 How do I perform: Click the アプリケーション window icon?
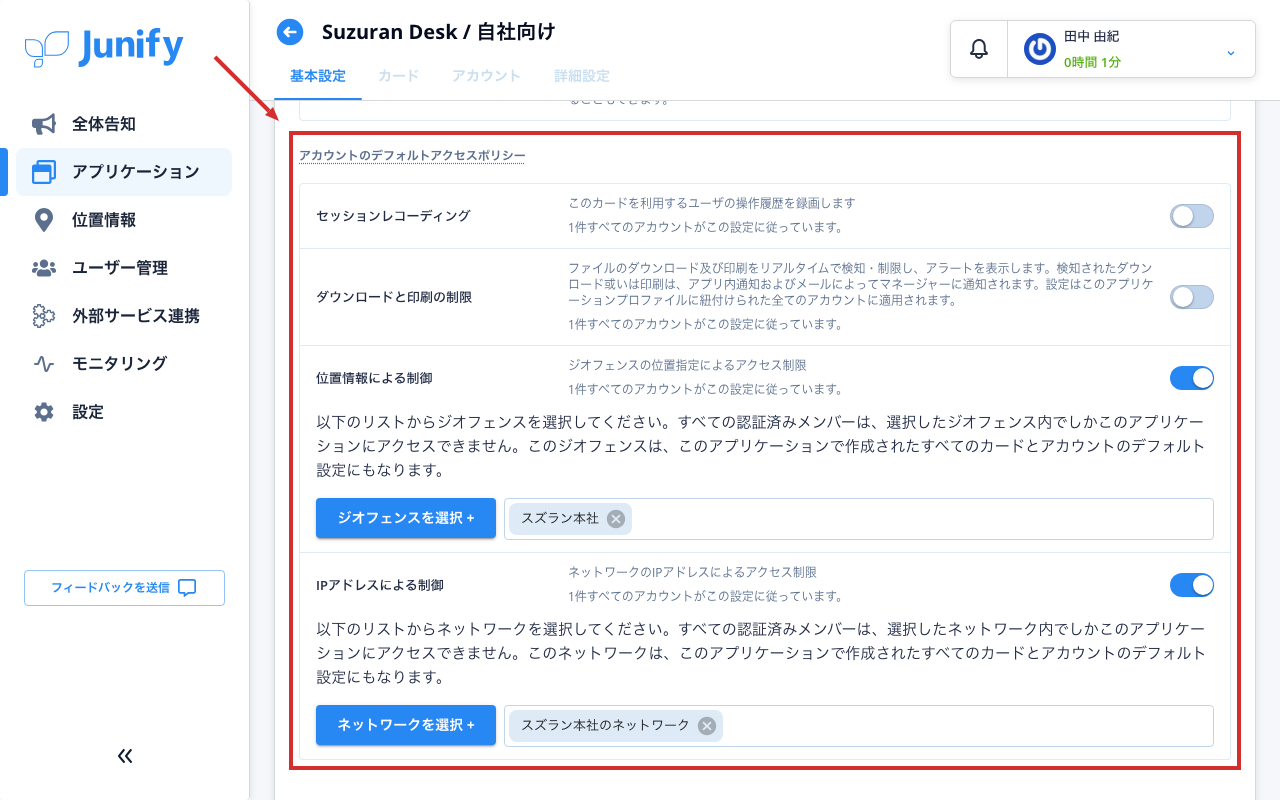click(44, 172)
